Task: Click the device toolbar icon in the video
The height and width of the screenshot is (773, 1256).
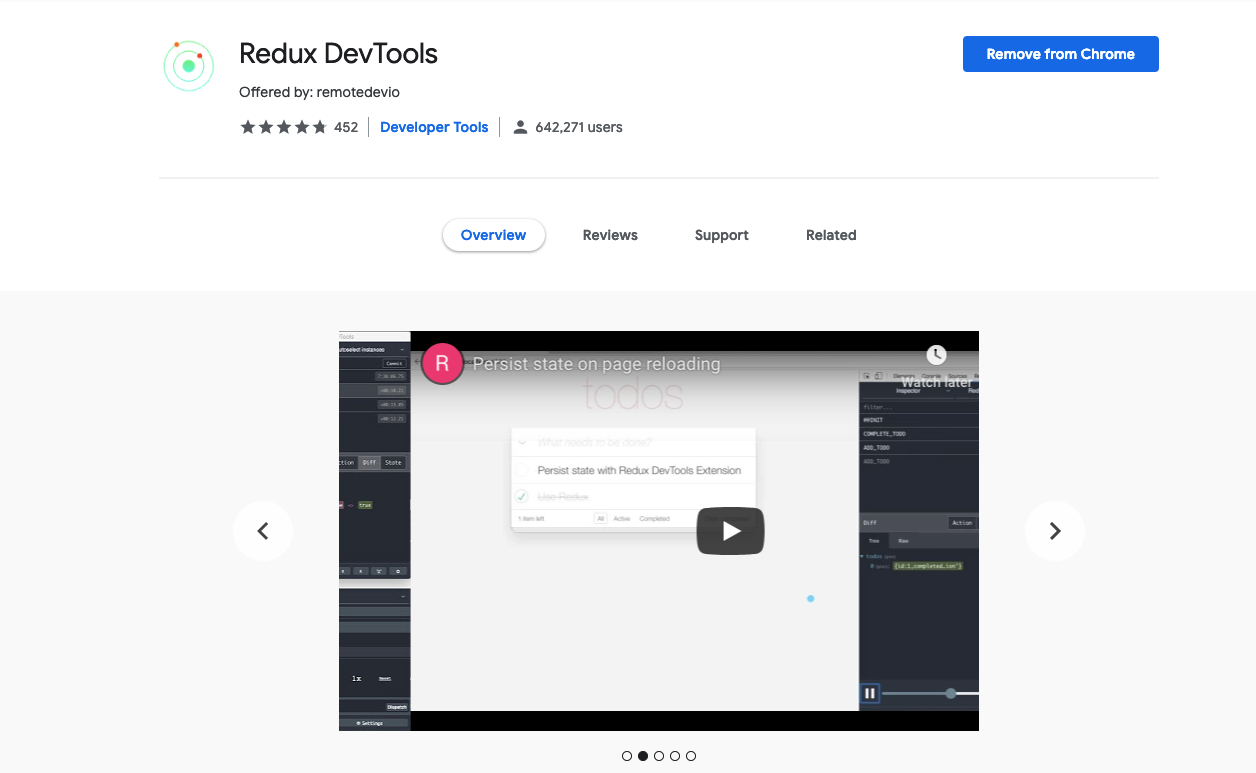Action: (x=877, y=376)
